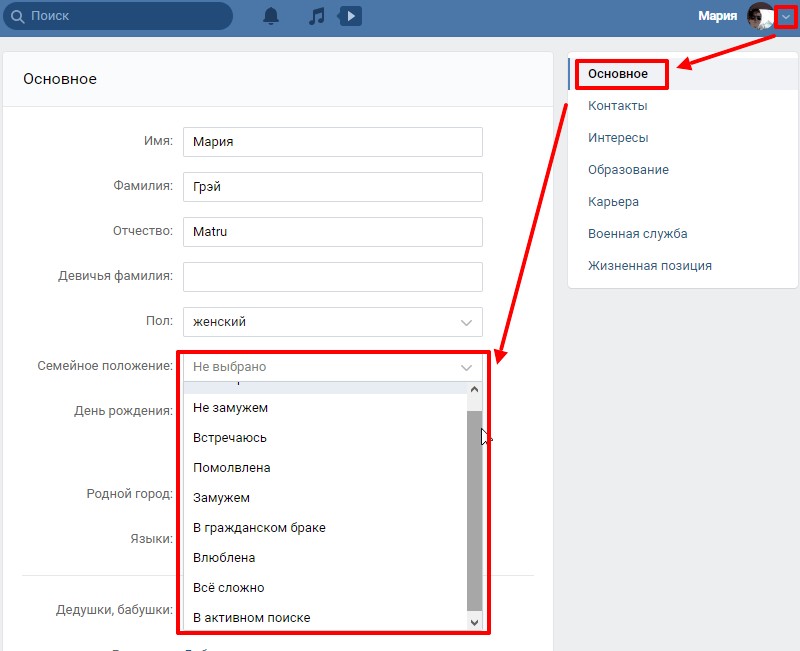Screen dimensions: 800x651
Task: Open the Жизненная позиция section
Action: pos(649,266)
